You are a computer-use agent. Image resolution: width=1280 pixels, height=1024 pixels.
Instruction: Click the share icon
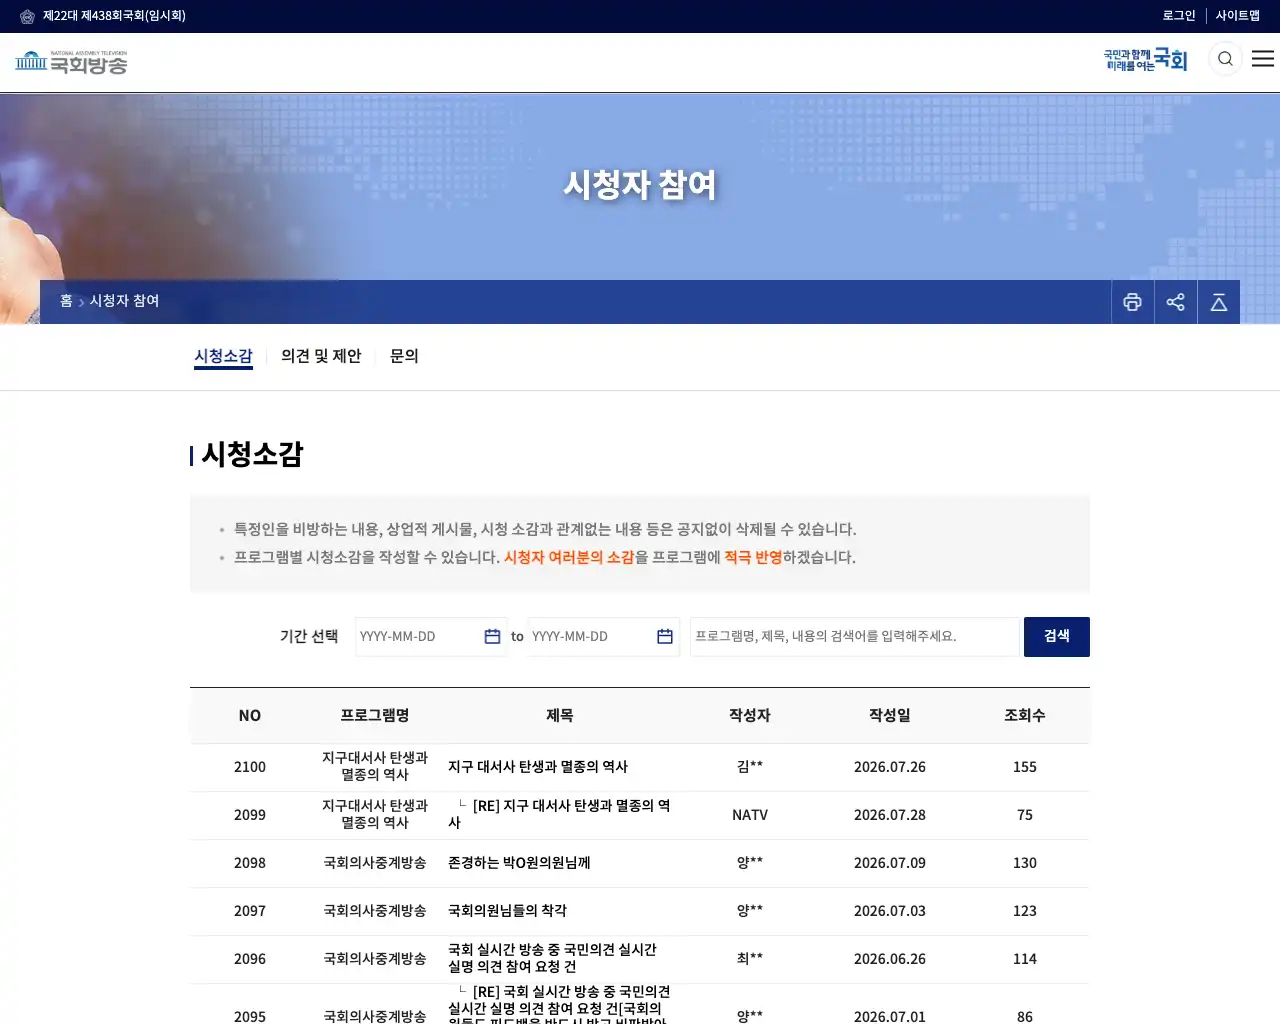1175,302
